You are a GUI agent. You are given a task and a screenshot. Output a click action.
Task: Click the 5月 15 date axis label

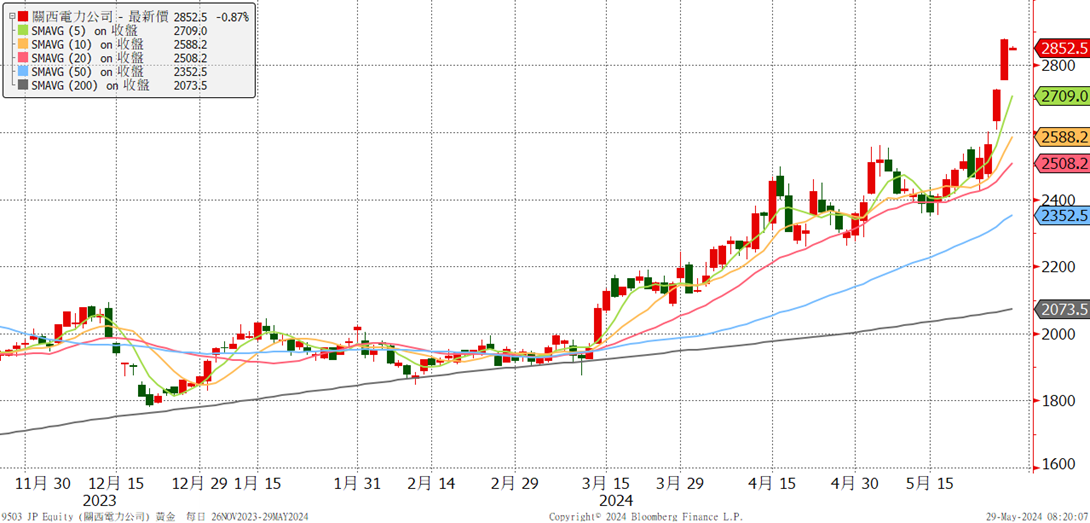click(x=931, y=484)
